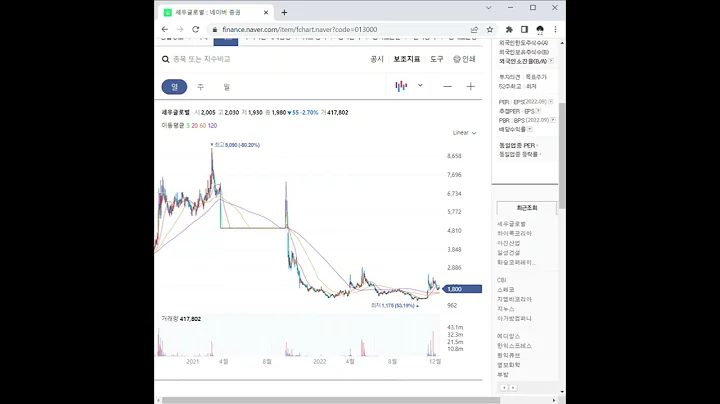Expand the chart type dropdown chevron
Viewport: 720px width, 404px height.
[x=420, y=85]
